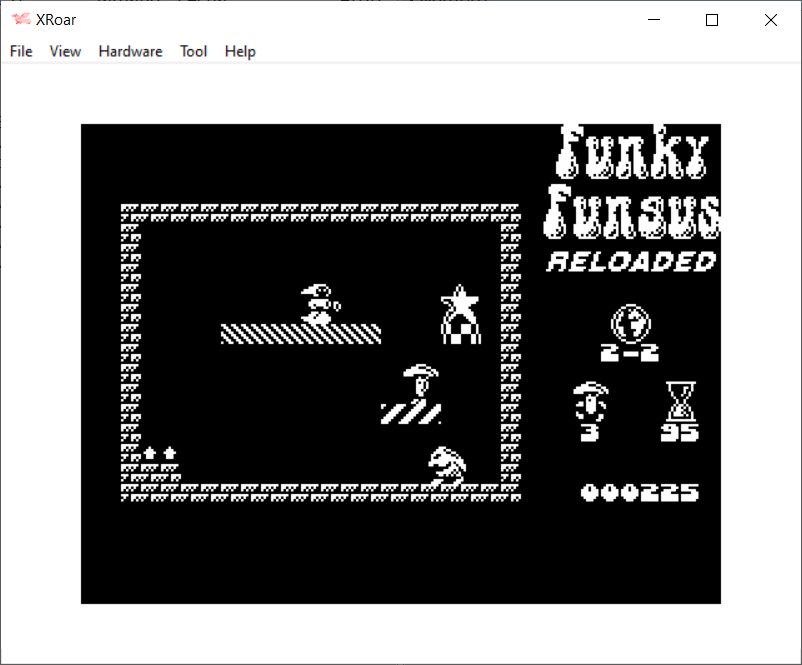The height and width of the screenshot is (665, 802).
Task: Click the mushroom face lives icon
Action: [589, 401]
